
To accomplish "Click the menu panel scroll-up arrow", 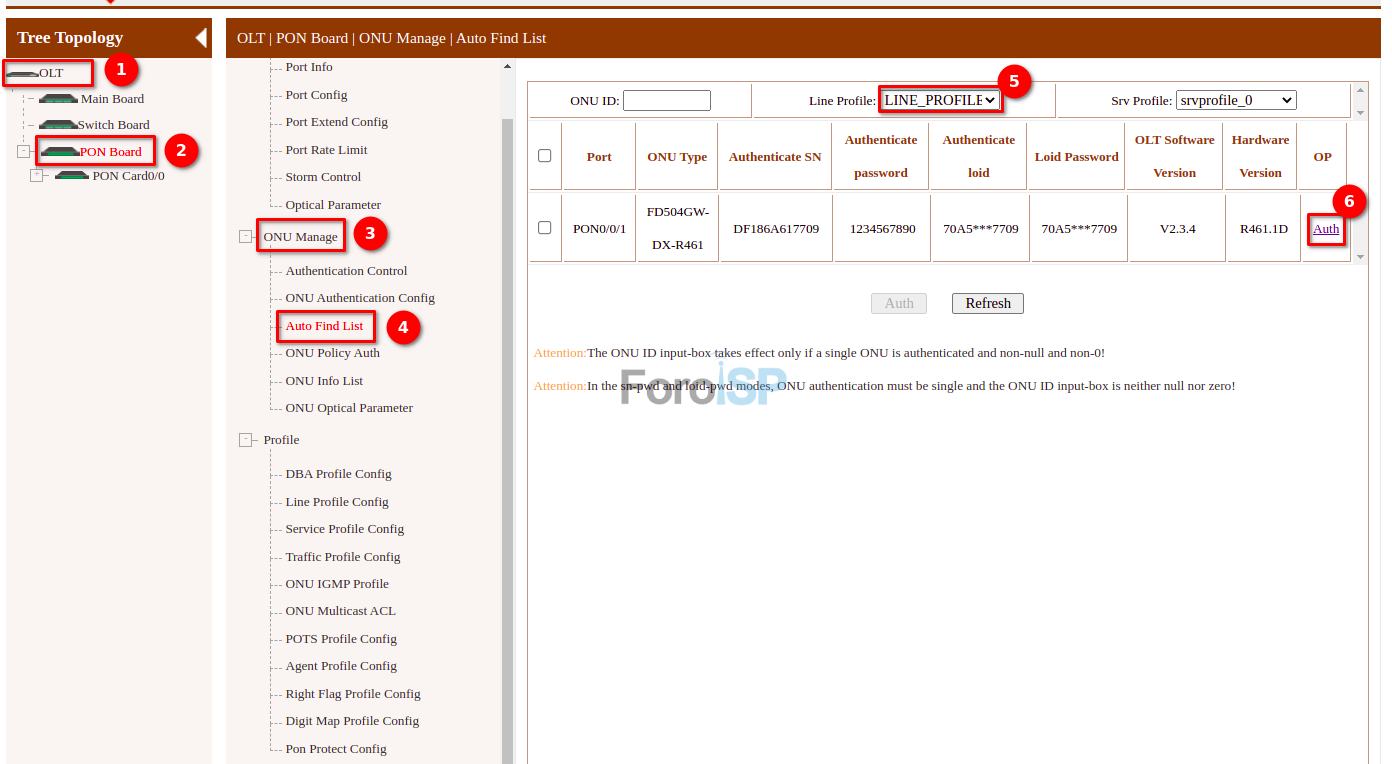I will pyautogui.click(x=507, y=67).
